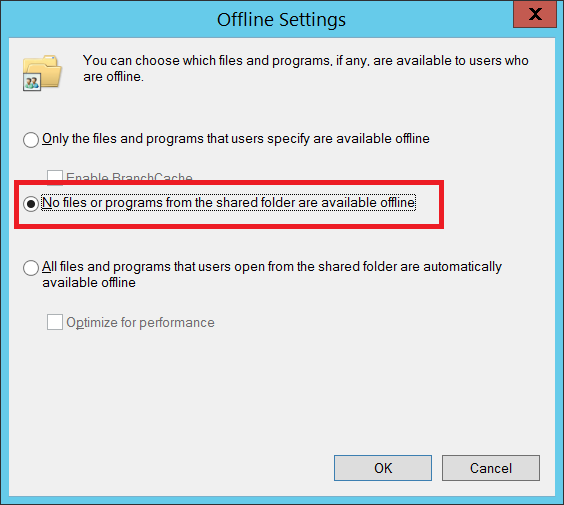The image size is (564, 505).
Task: Click the 'All files and programs that users open' label
Action: 272,267
